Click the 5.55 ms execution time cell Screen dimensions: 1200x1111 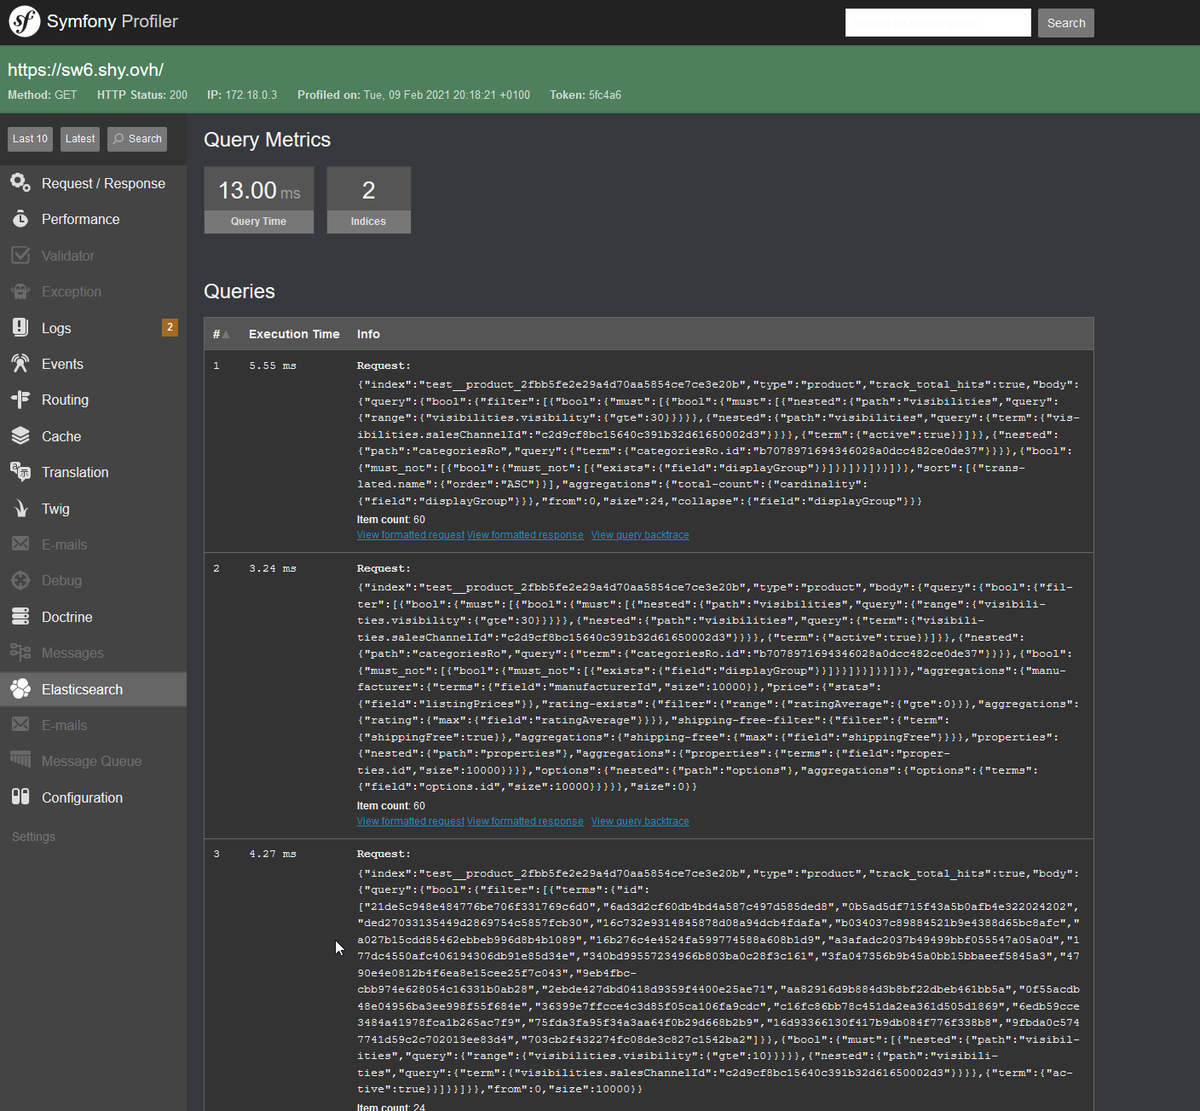[x=273, y=366]
